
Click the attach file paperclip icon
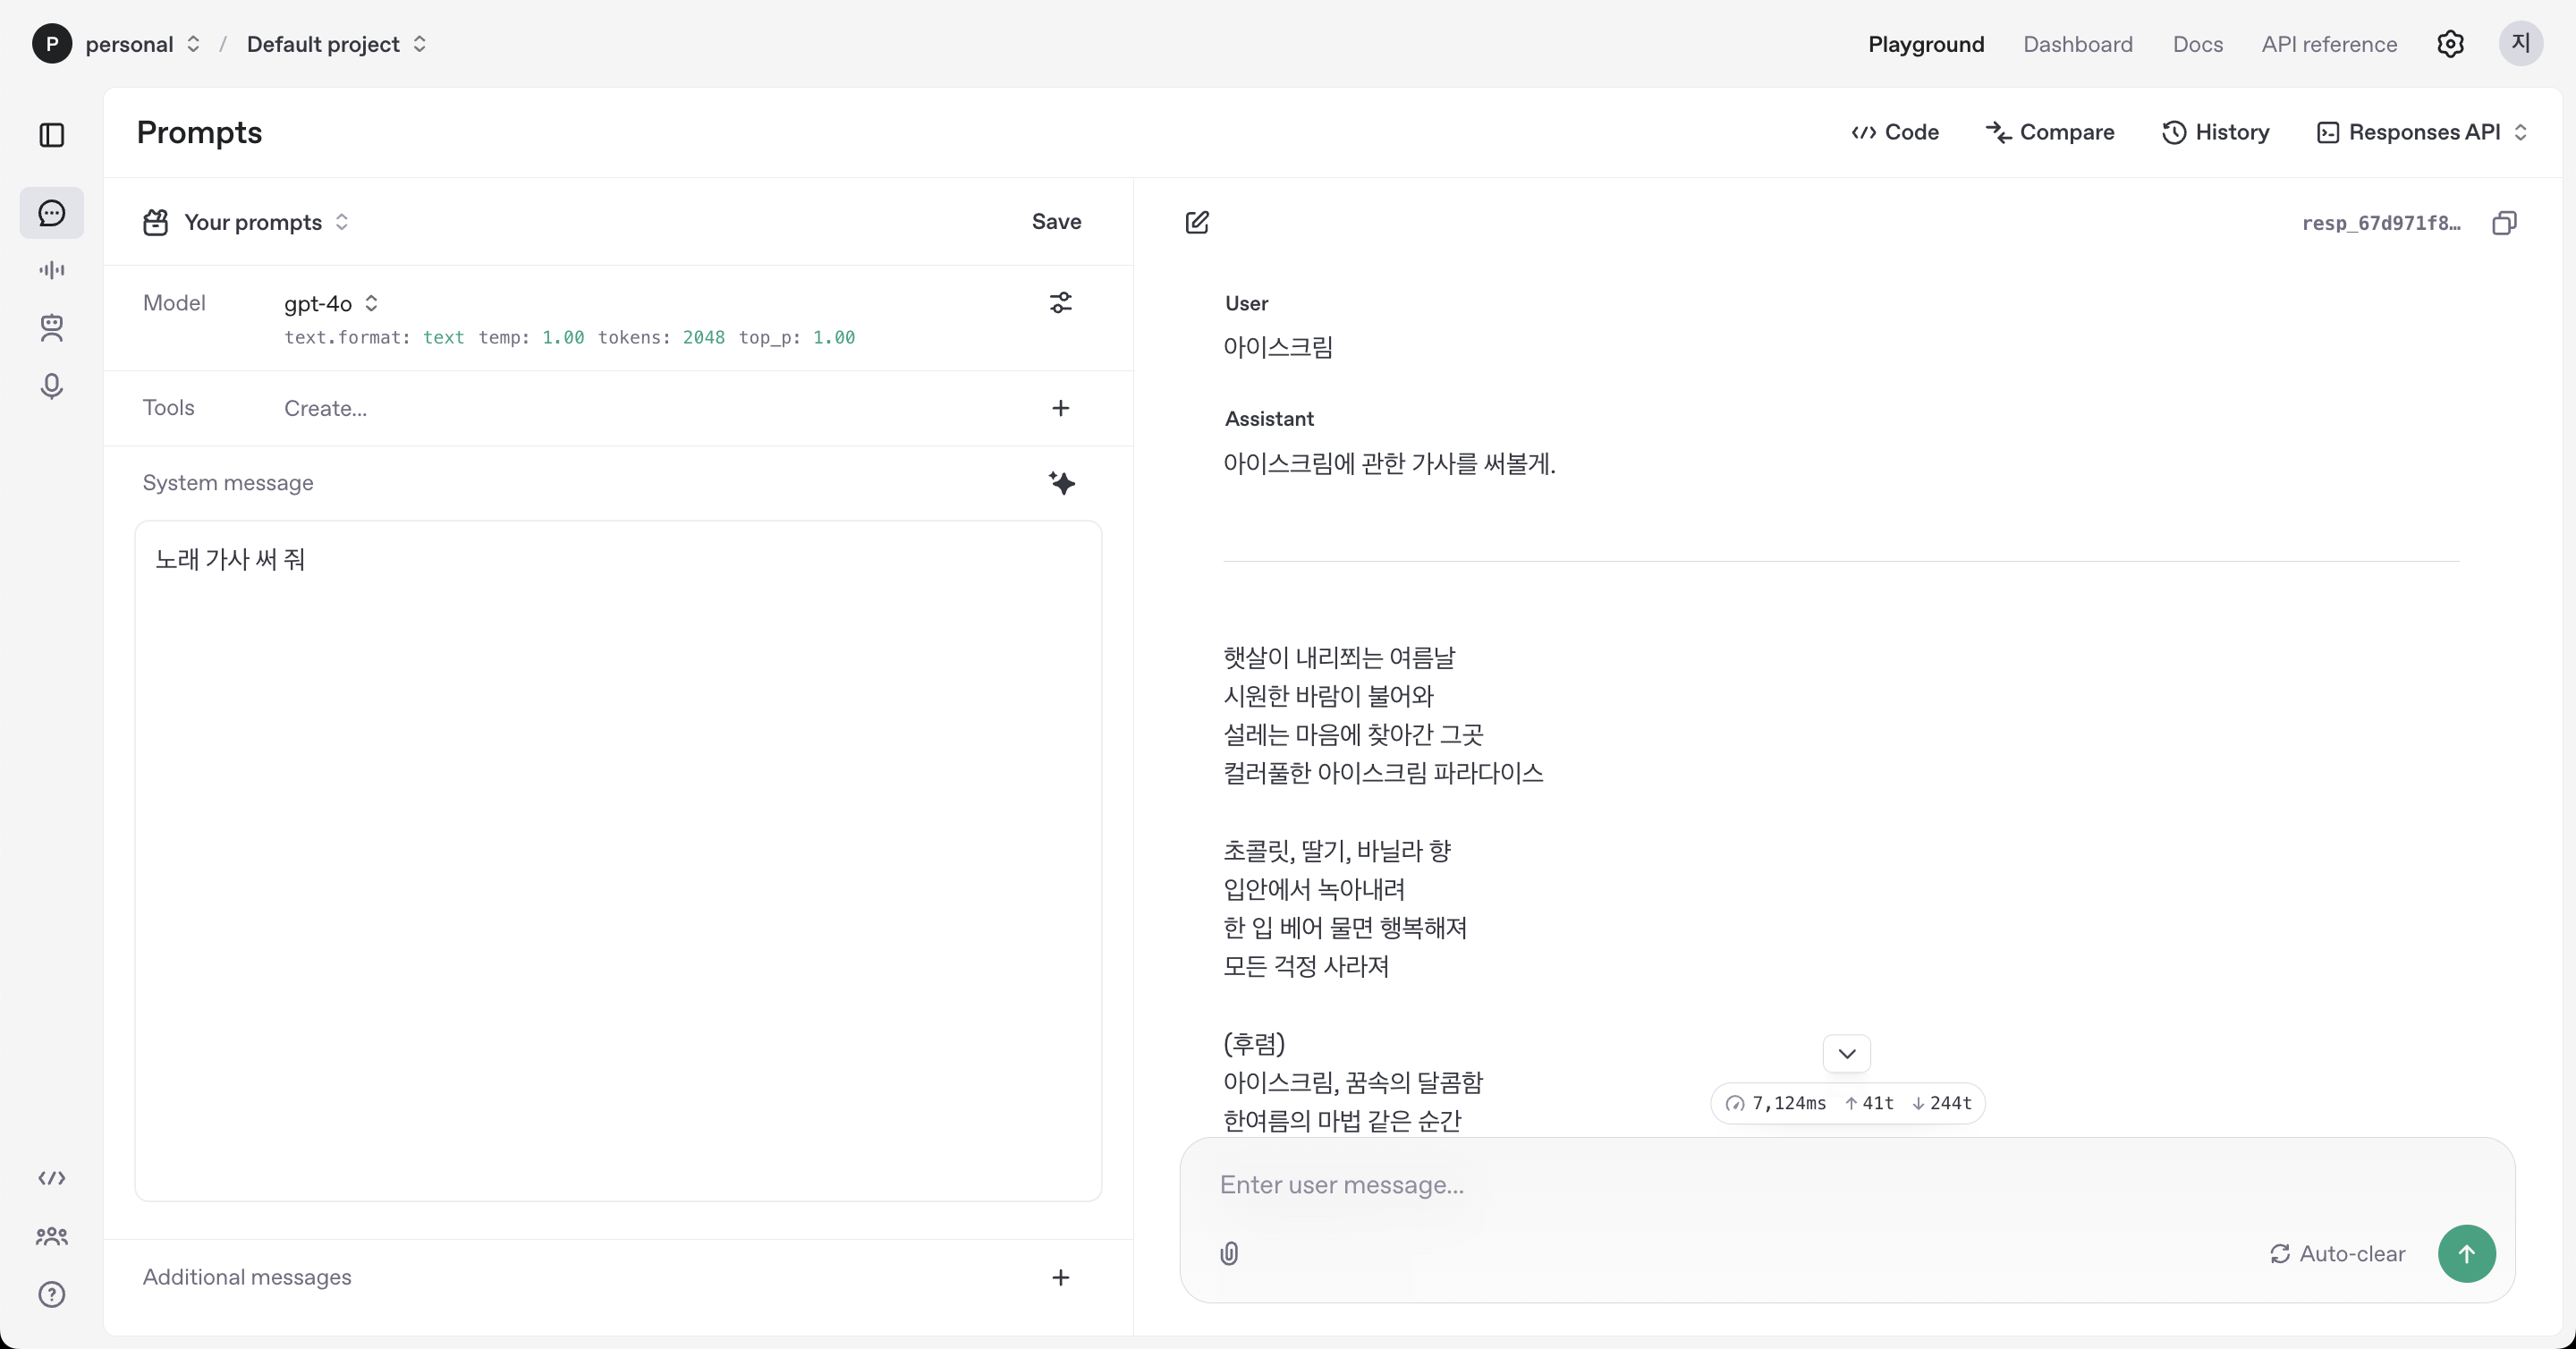pos(1229,1254)
